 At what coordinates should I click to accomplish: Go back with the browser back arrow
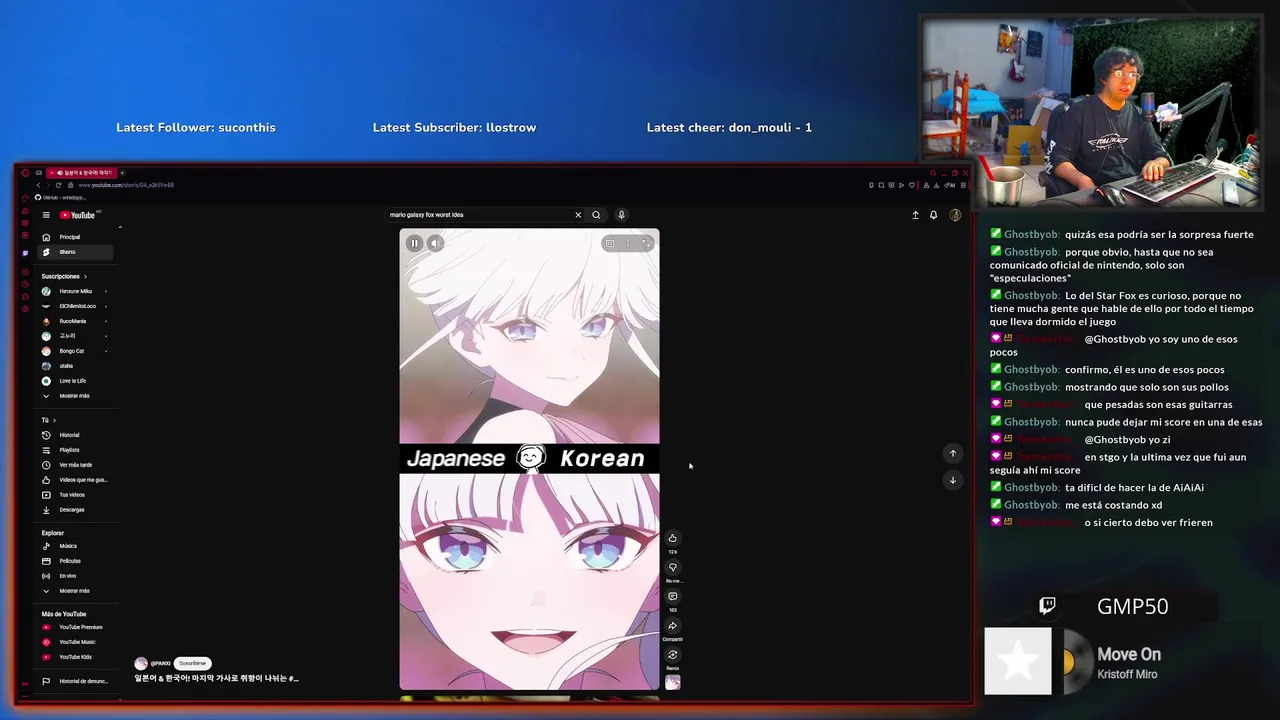(x=38, y=185)
